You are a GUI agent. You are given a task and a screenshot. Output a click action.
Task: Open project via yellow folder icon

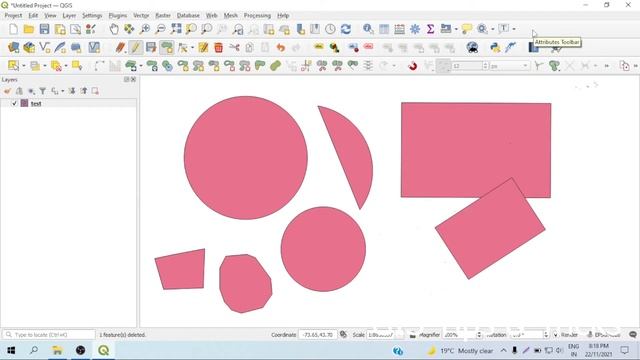tap(29, 29)
